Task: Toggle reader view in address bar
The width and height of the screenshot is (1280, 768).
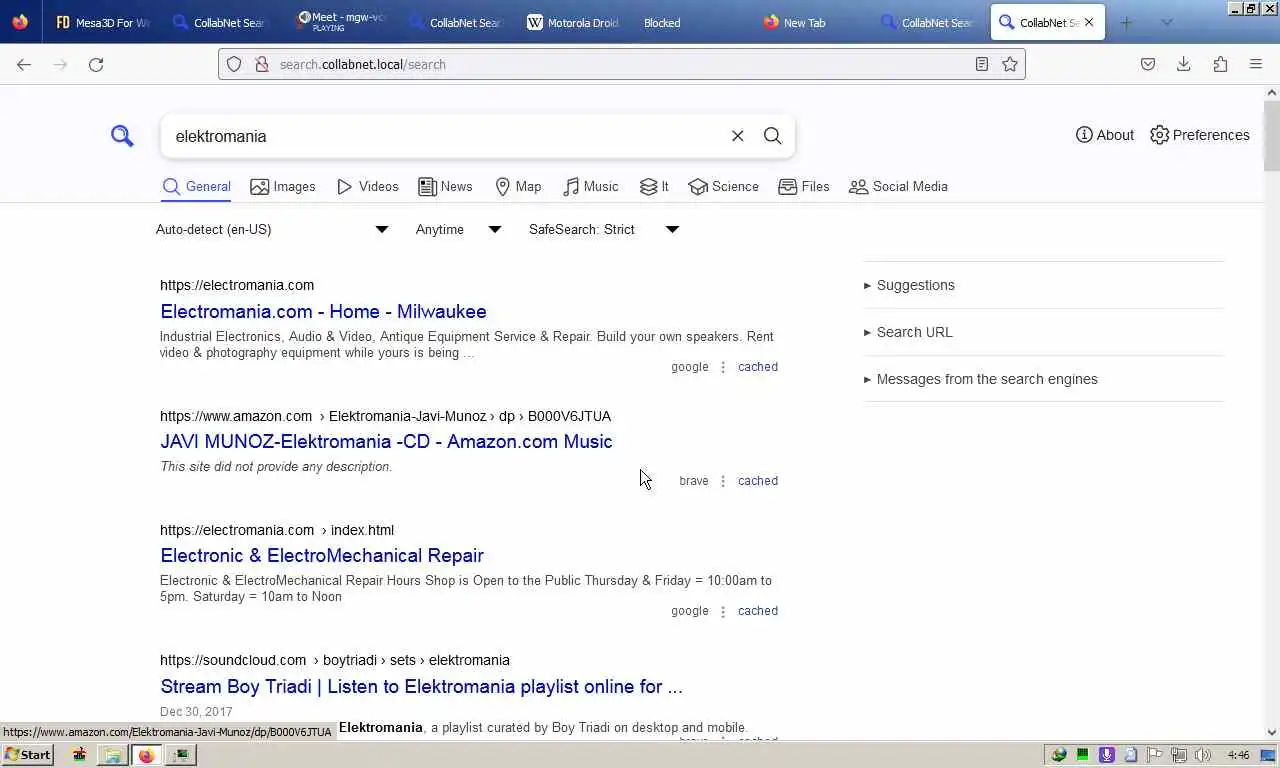Action: 982,64
